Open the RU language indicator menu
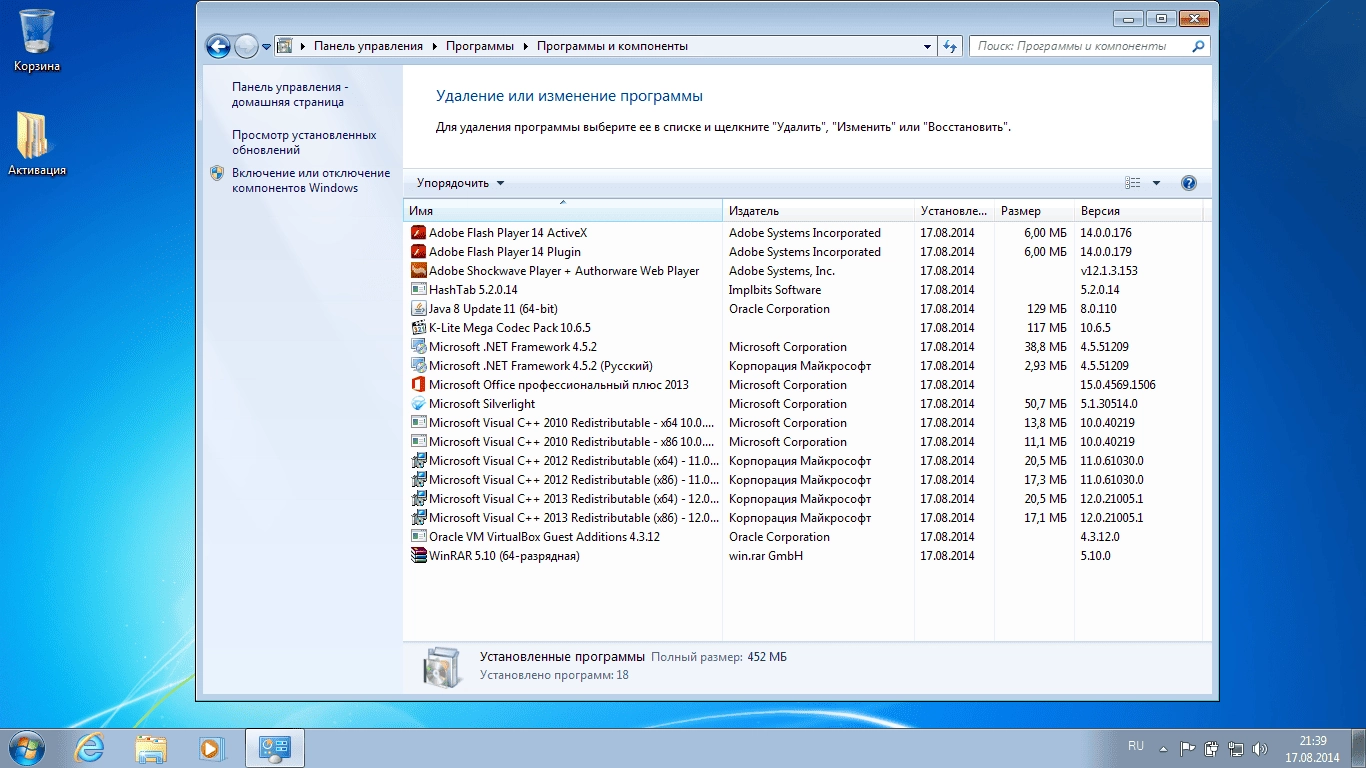The height and width of the screenshot is (768, 1366). click(x=1136, y=746)
